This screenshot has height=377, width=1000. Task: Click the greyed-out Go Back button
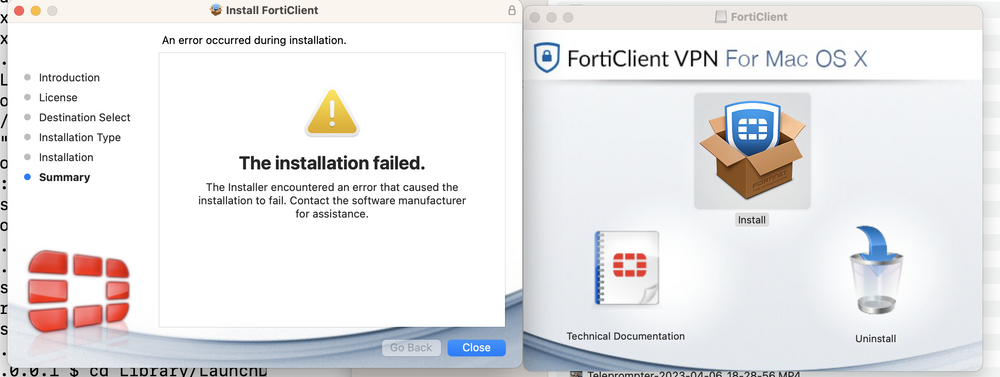coord(411,348)
